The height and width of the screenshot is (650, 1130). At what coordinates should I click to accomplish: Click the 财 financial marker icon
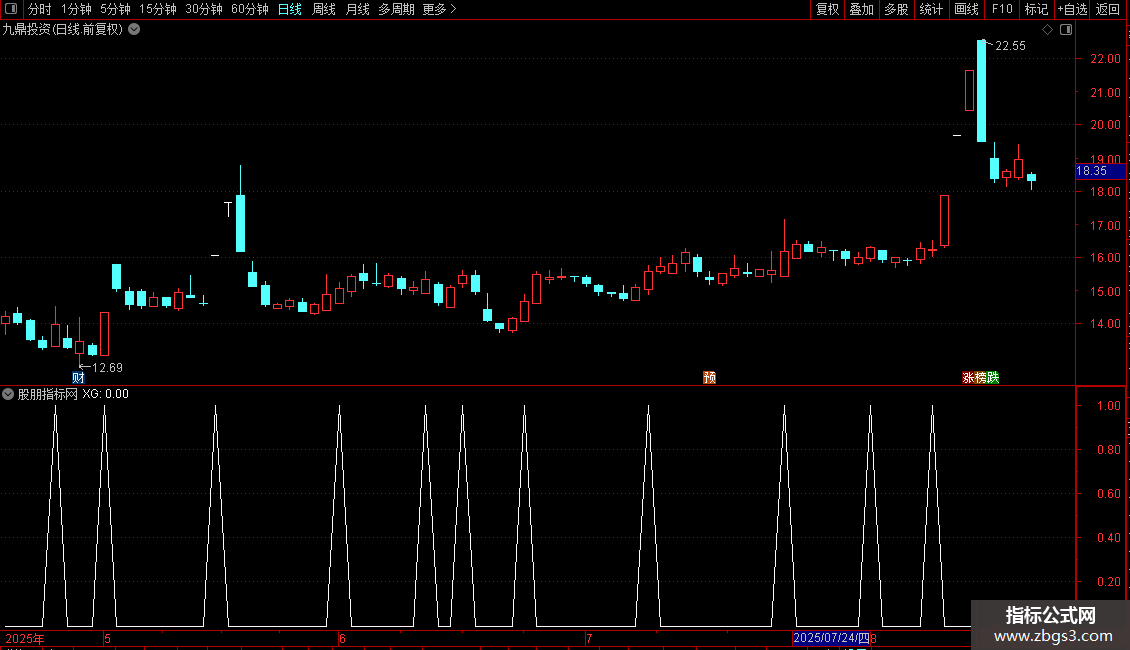78,378
